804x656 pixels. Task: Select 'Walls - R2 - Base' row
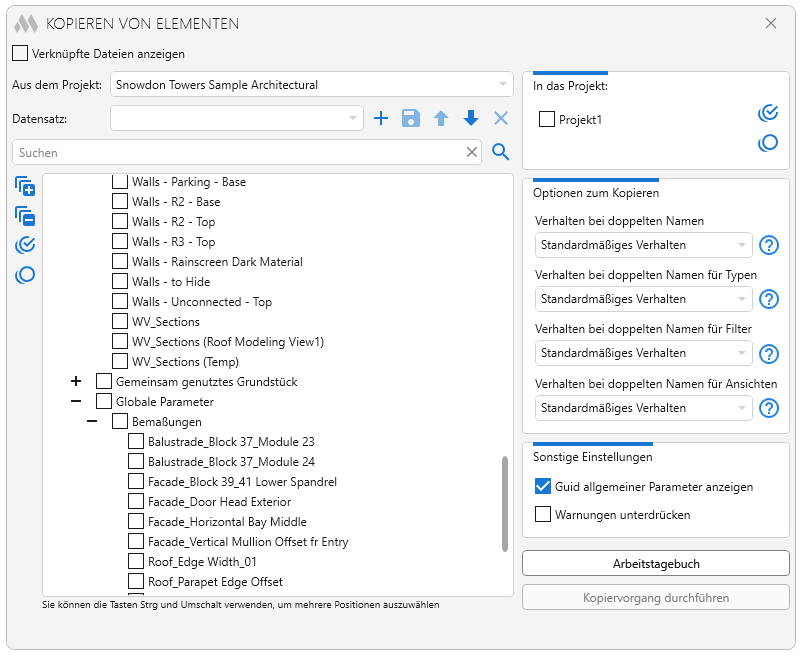click(x=176, y=202)
